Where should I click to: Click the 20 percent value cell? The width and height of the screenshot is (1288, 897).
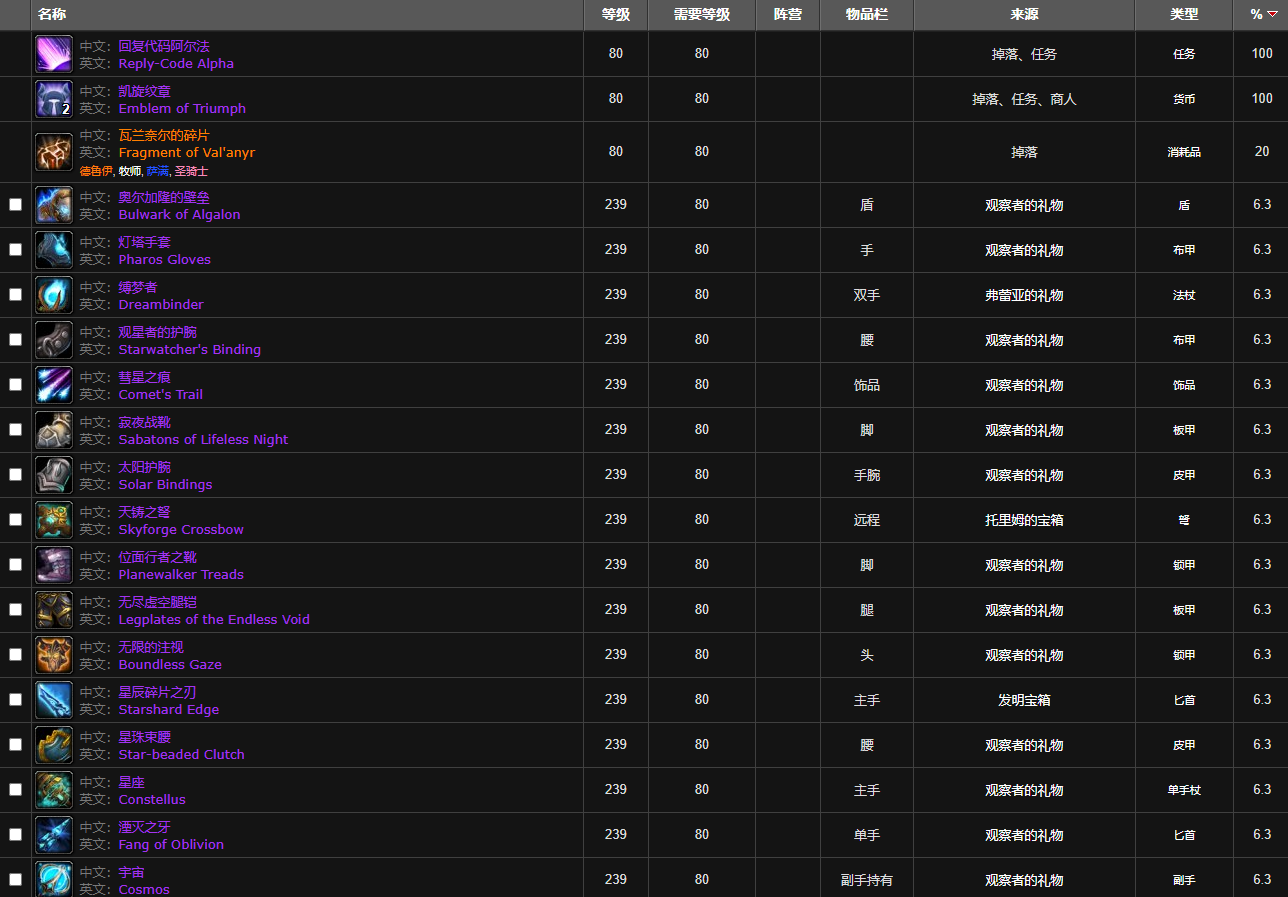point(1262,152)
